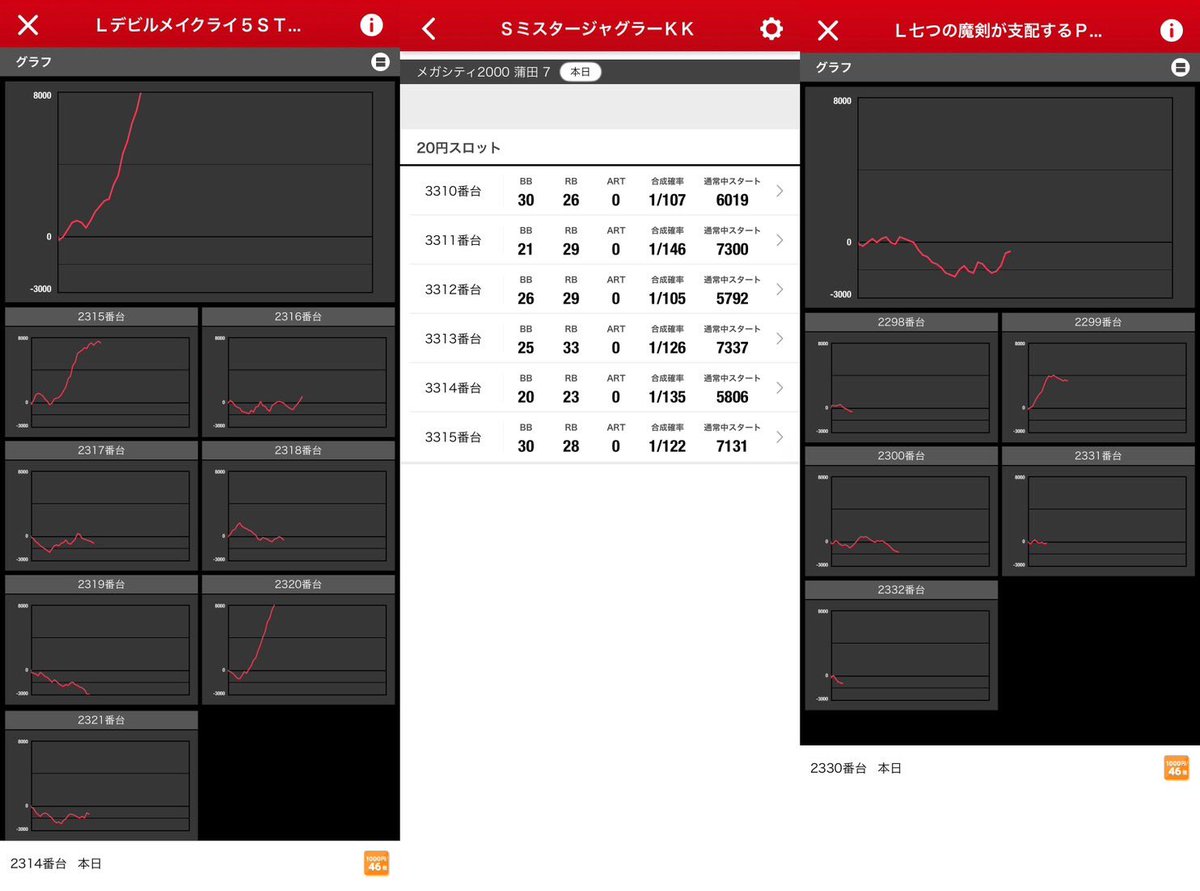Close the Lデビルメイクライ5 graph screen
The image size is (1200, 891).
coord(28,26)
